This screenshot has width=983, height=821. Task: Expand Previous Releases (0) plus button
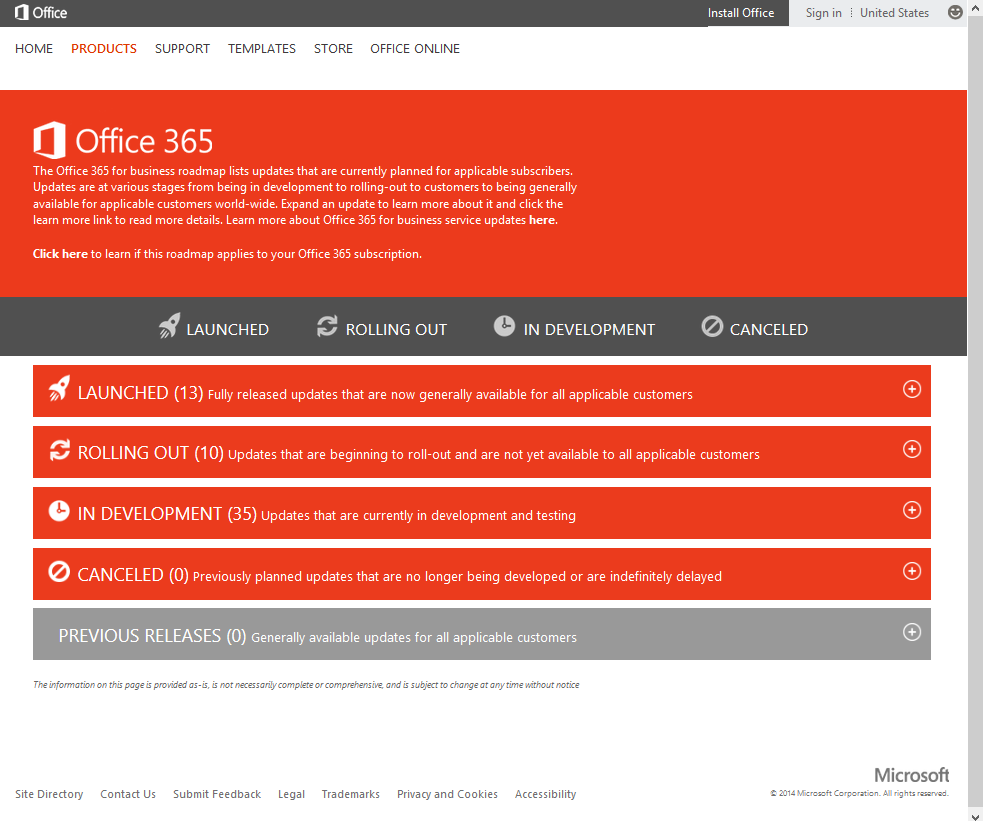coord(912,632)
